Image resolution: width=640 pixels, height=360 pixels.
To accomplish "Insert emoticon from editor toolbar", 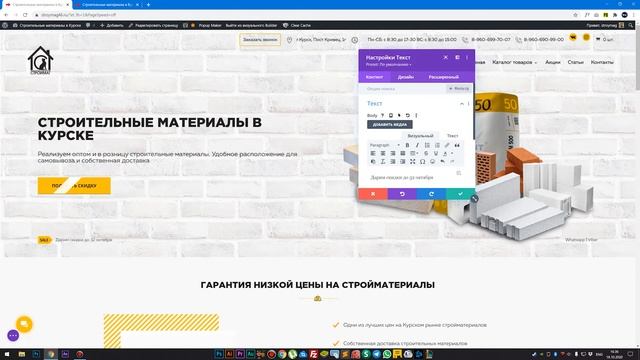I will pos(433,162).
